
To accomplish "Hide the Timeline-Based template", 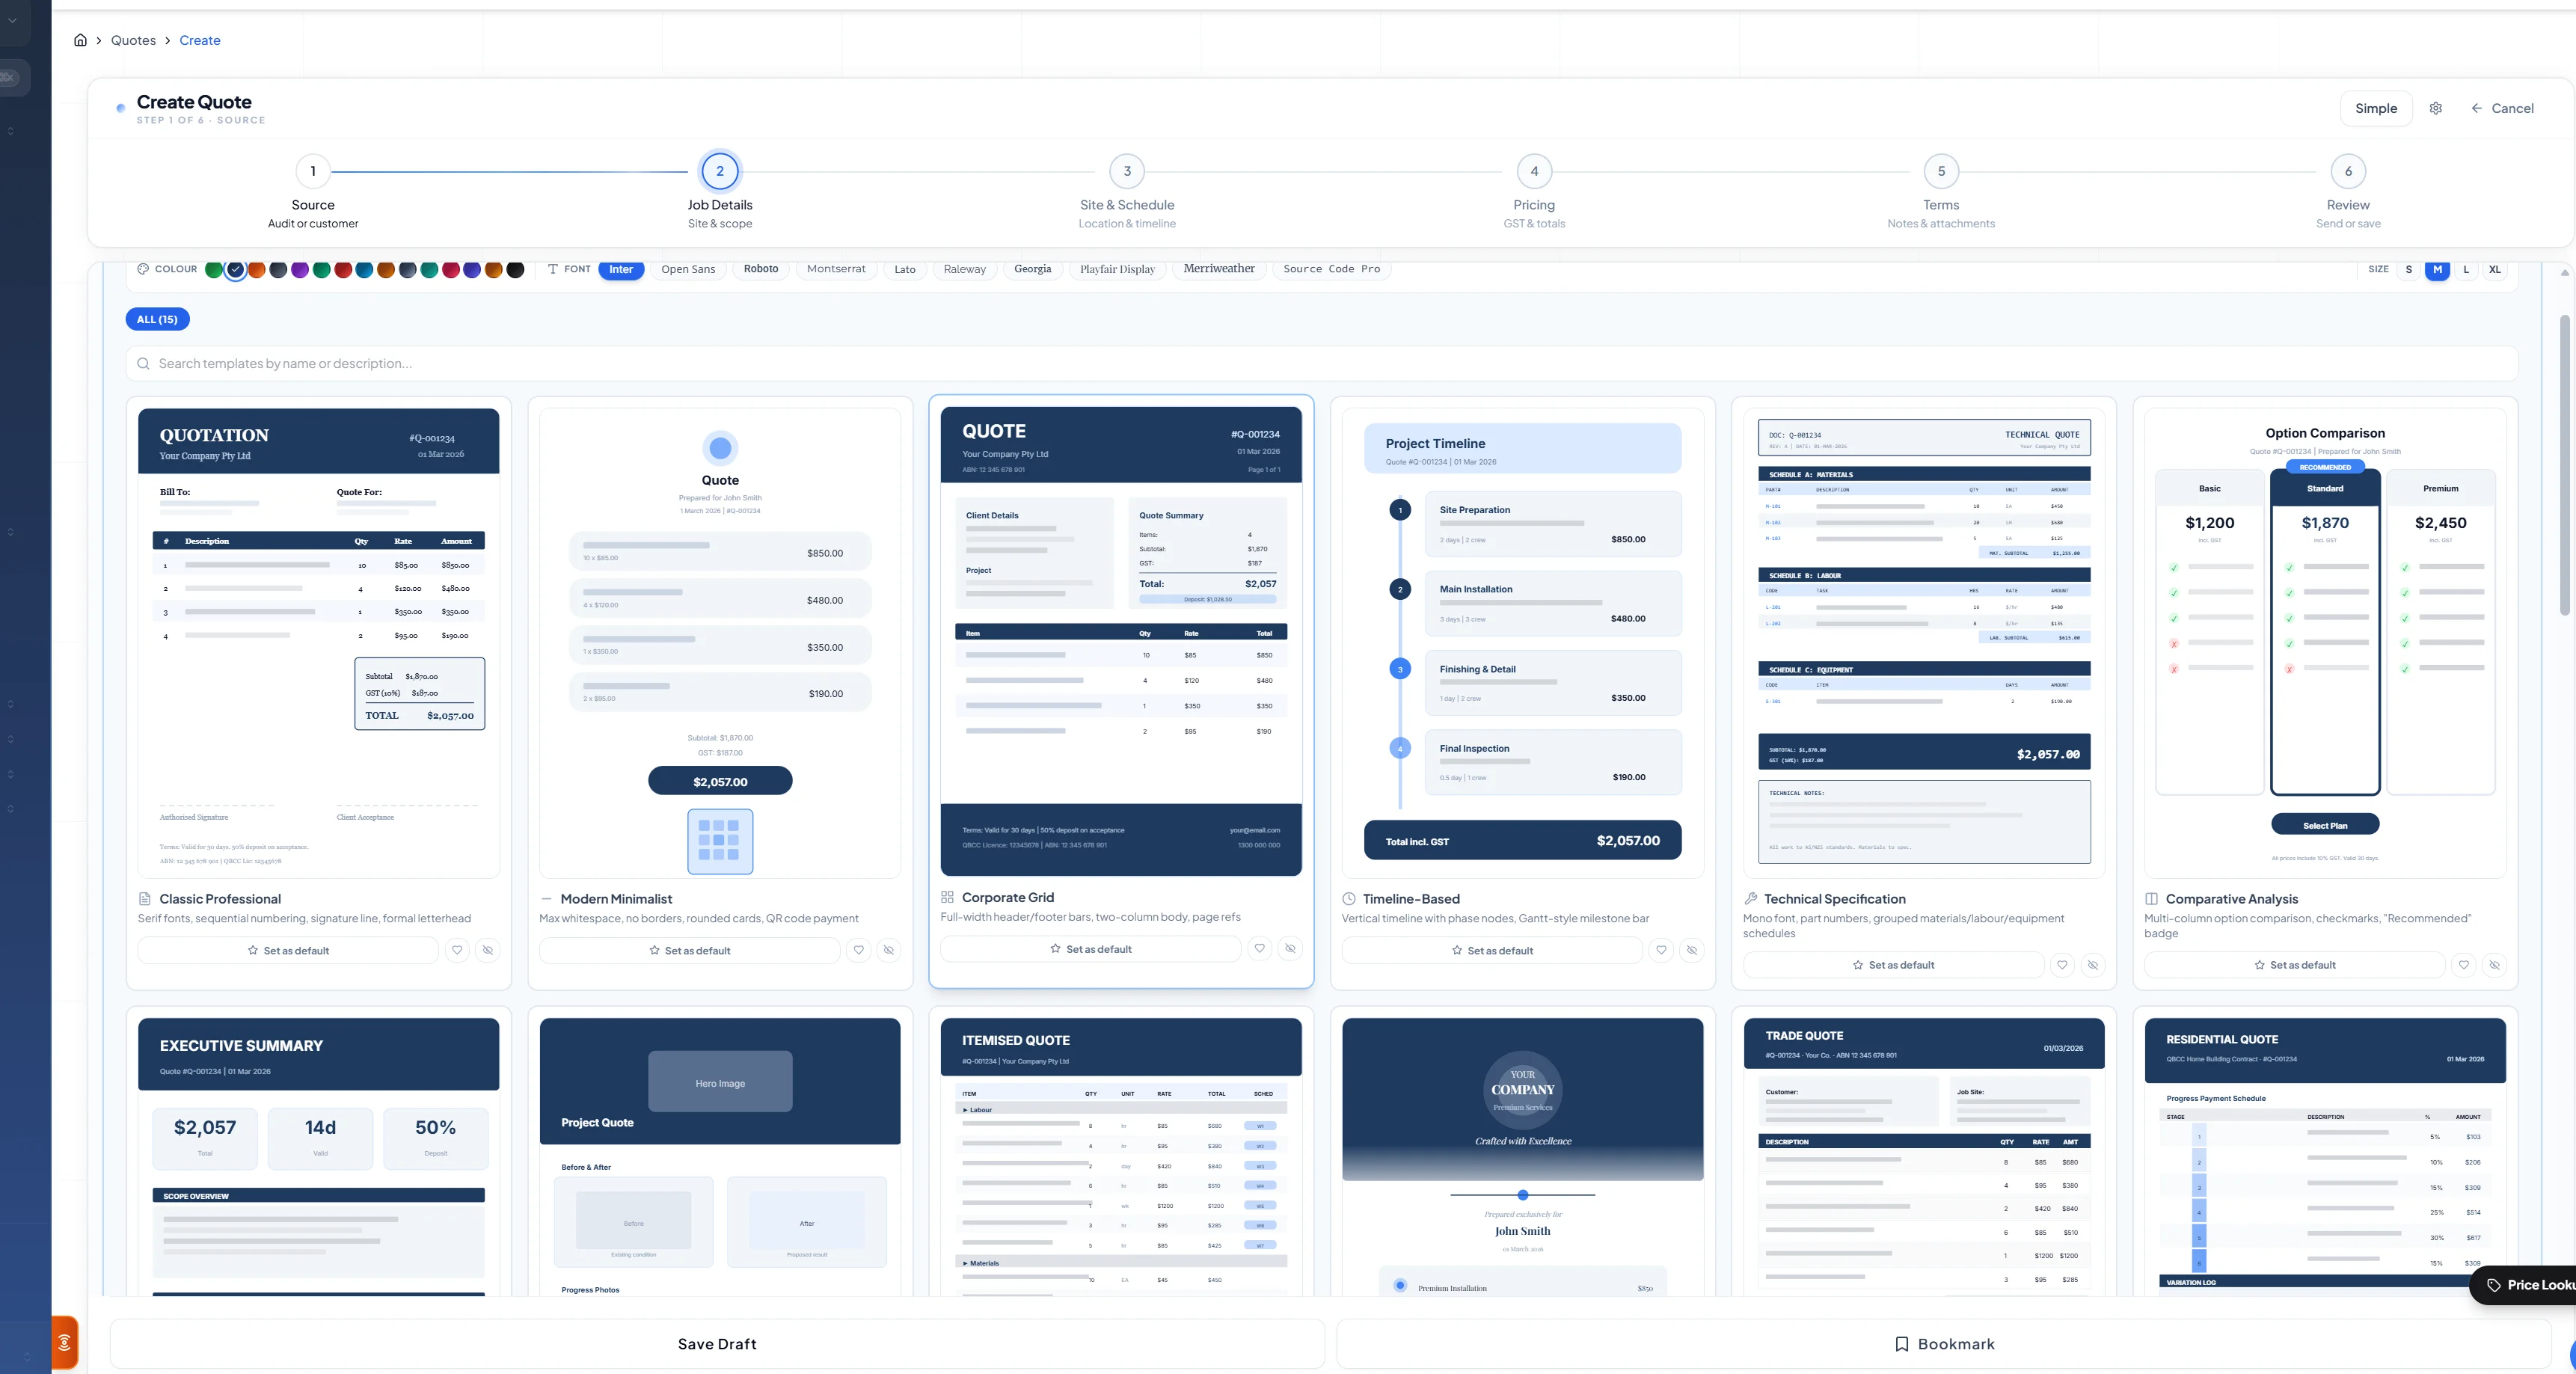I will point(1692,950).
